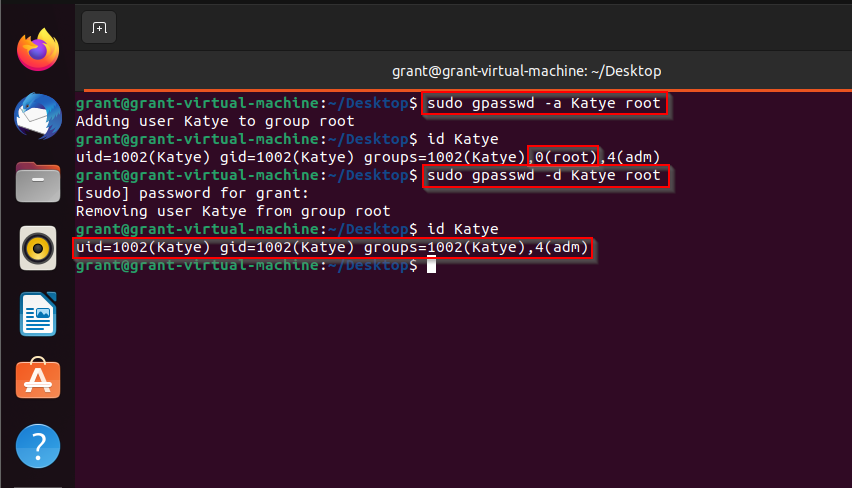
Task: Open the Ubuntu Software store icon
Action: [38, 379]
